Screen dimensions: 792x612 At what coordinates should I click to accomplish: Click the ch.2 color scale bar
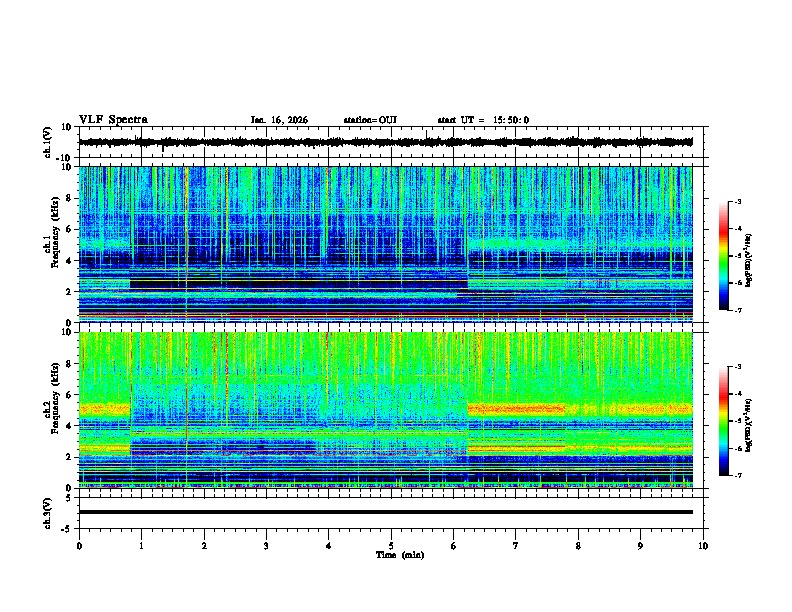click(724, 421)
